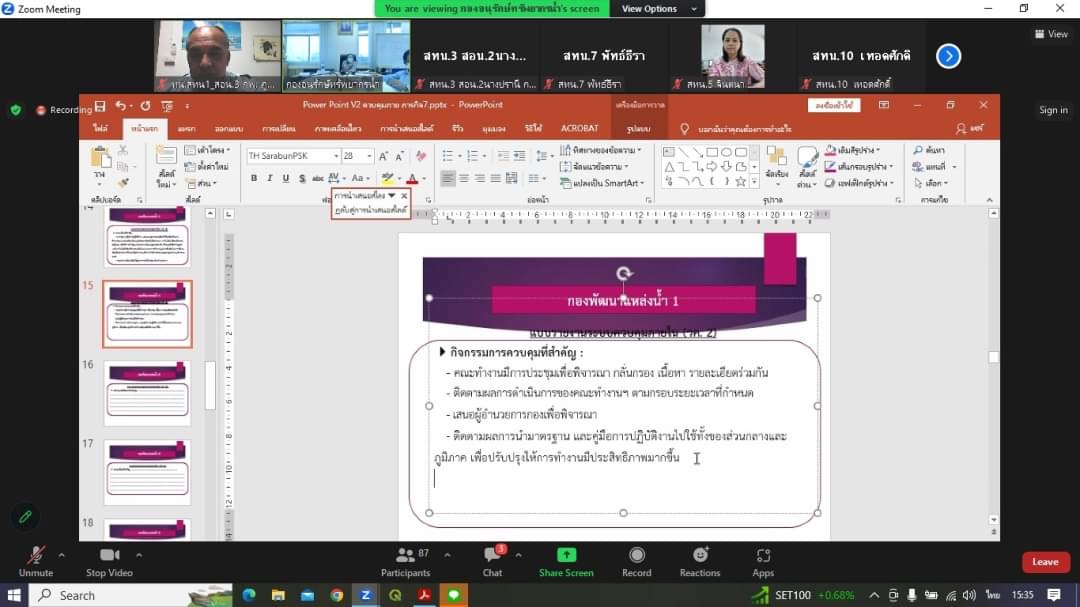The image size is (1080, 607).
Task: Increase font size with larger A
Action: point(383,156)
